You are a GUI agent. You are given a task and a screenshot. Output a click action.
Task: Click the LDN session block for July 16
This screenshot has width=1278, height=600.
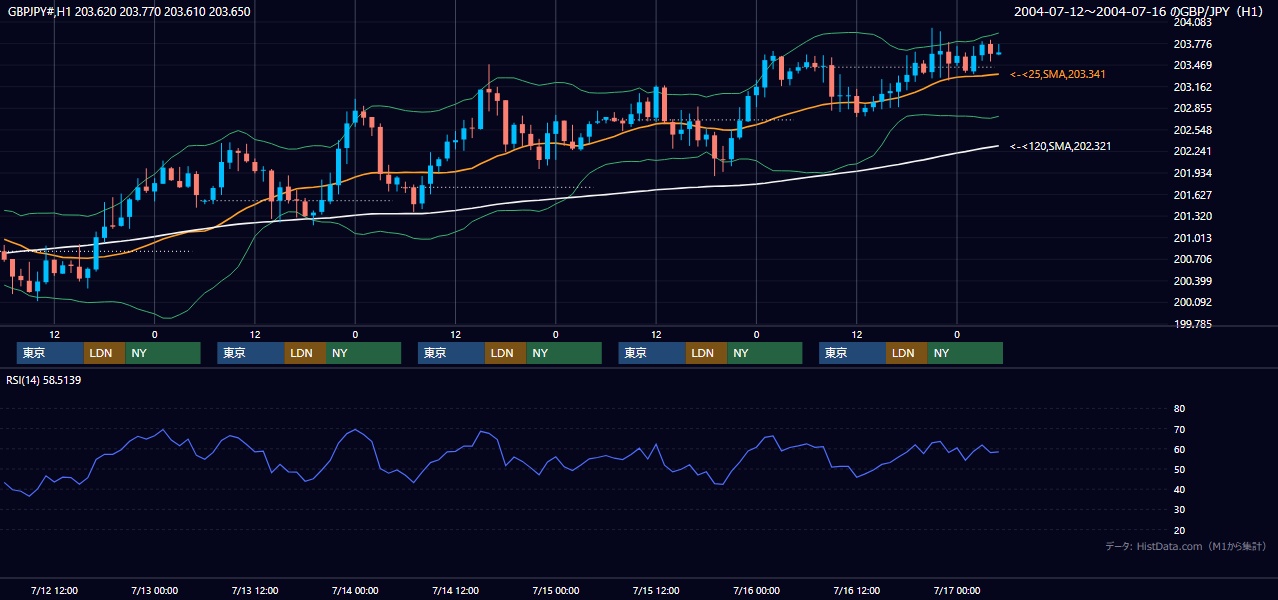(x=907, y=353)
